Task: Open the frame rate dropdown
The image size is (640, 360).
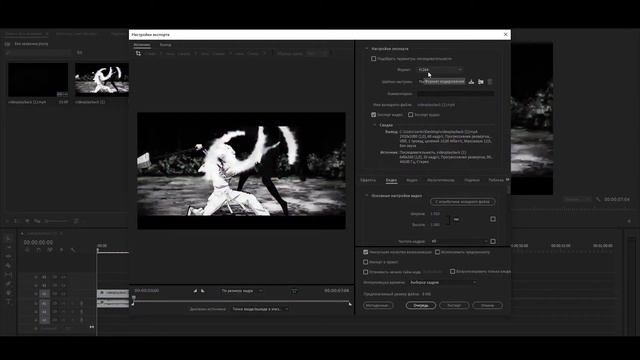Action: 459,241
